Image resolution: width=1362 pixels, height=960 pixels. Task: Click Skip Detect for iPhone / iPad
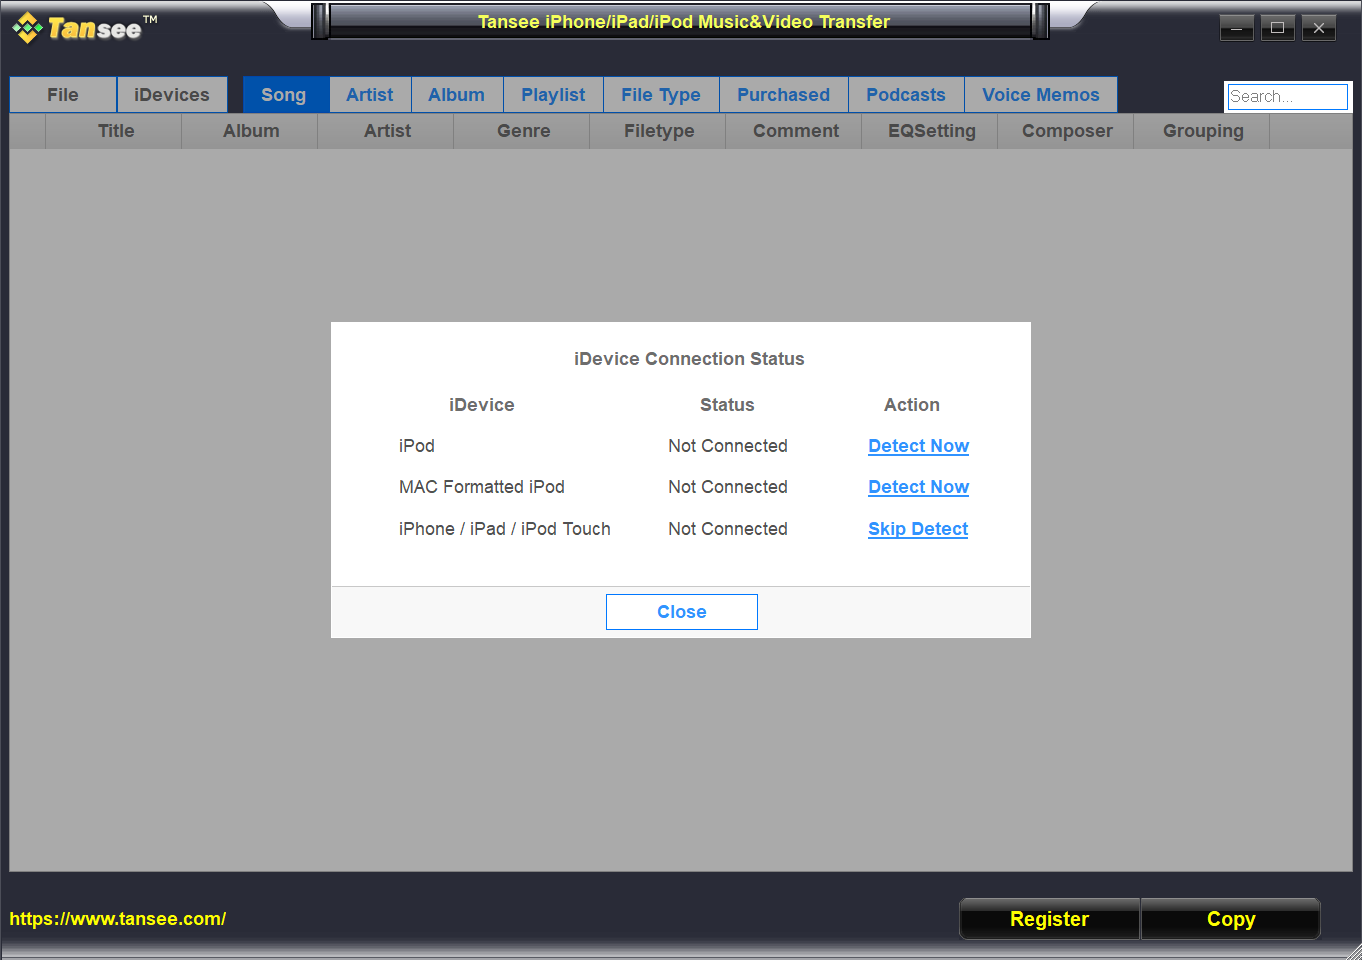[918, 529]
